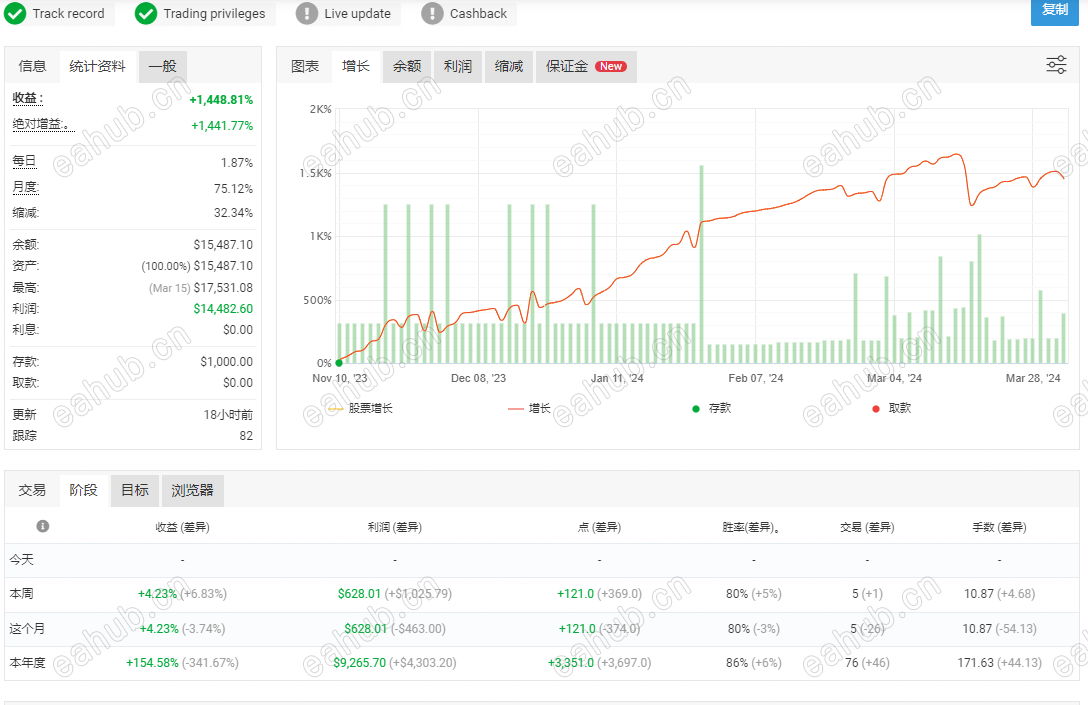Click the info icon in periods table
Viewport: 1088px width, 705px height.
(x=43, y=526)
